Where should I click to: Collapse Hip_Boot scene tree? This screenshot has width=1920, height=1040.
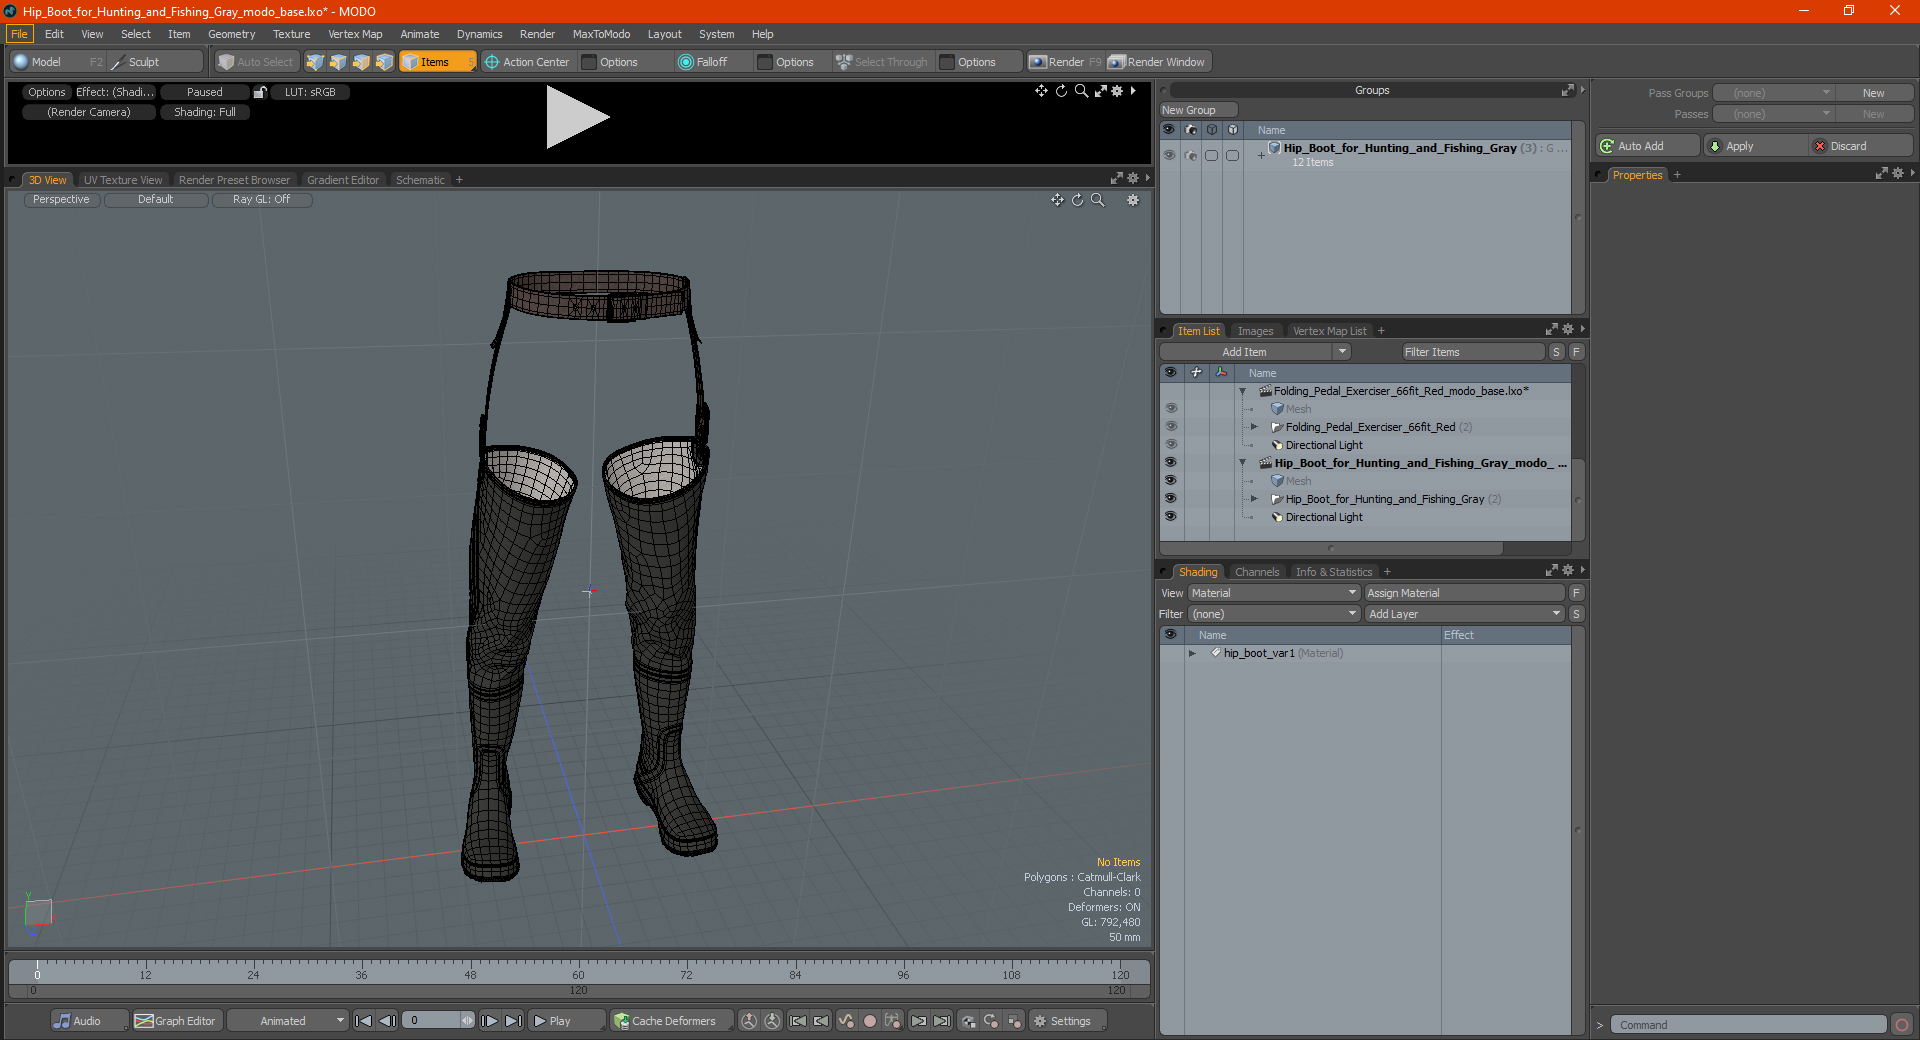tap(1243, 463)
